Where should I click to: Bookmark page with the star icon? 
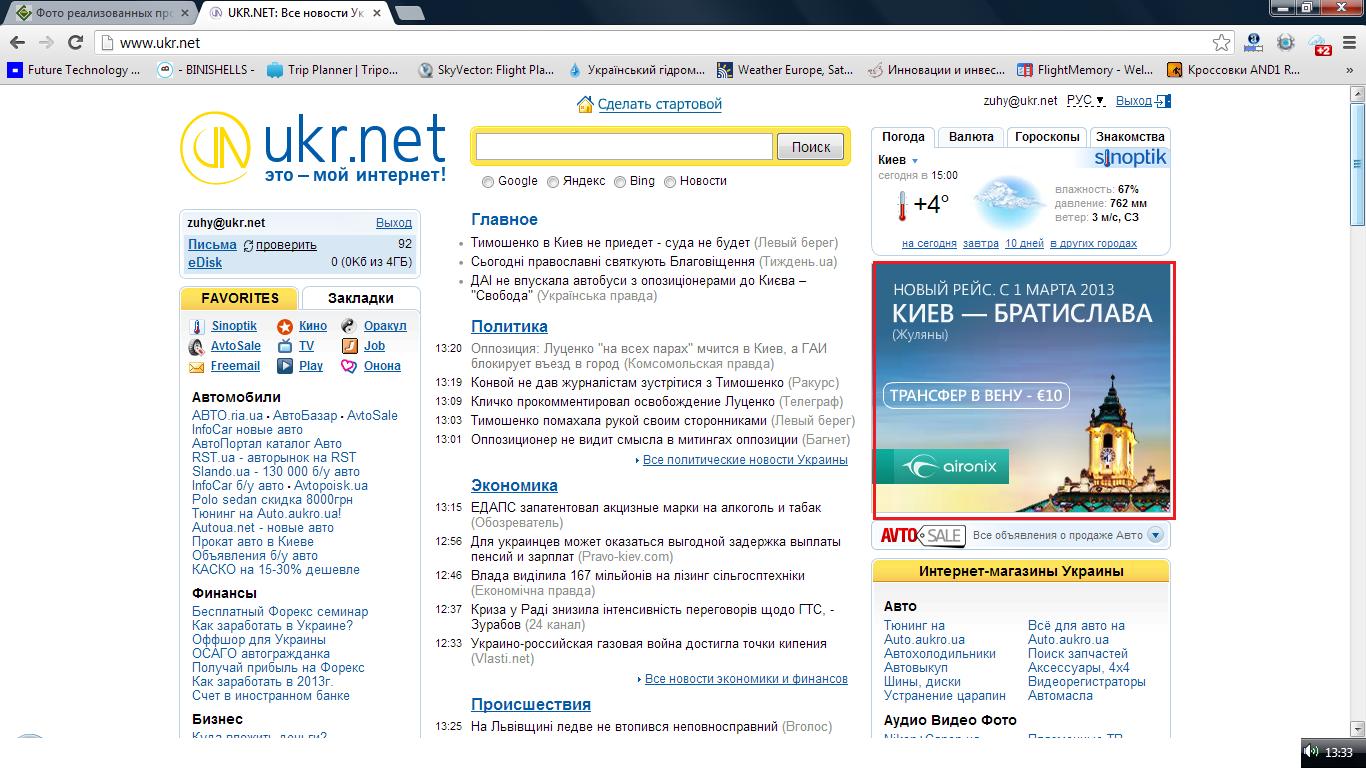coord(1221,43)
